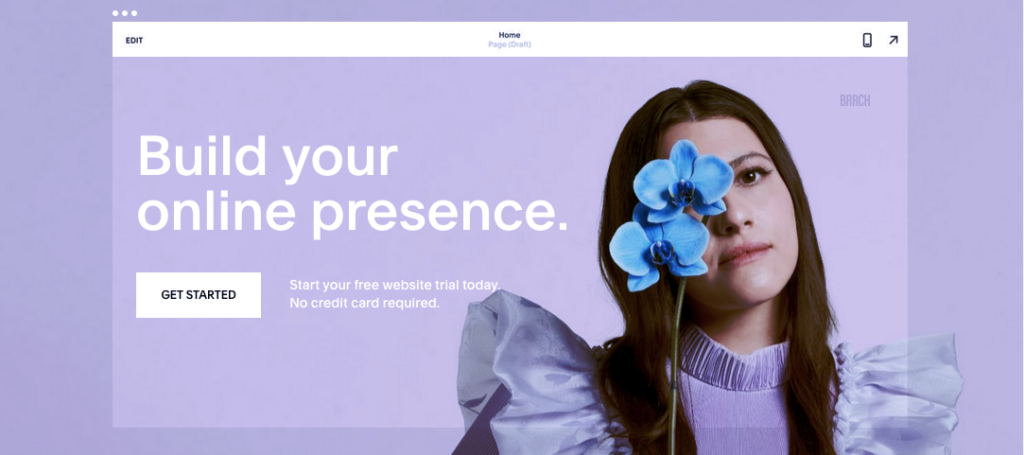Image resolution: width=1024 pixels, height=455 pixels.
Task: Select the "online presence." headline line
Action: [353, 212]
